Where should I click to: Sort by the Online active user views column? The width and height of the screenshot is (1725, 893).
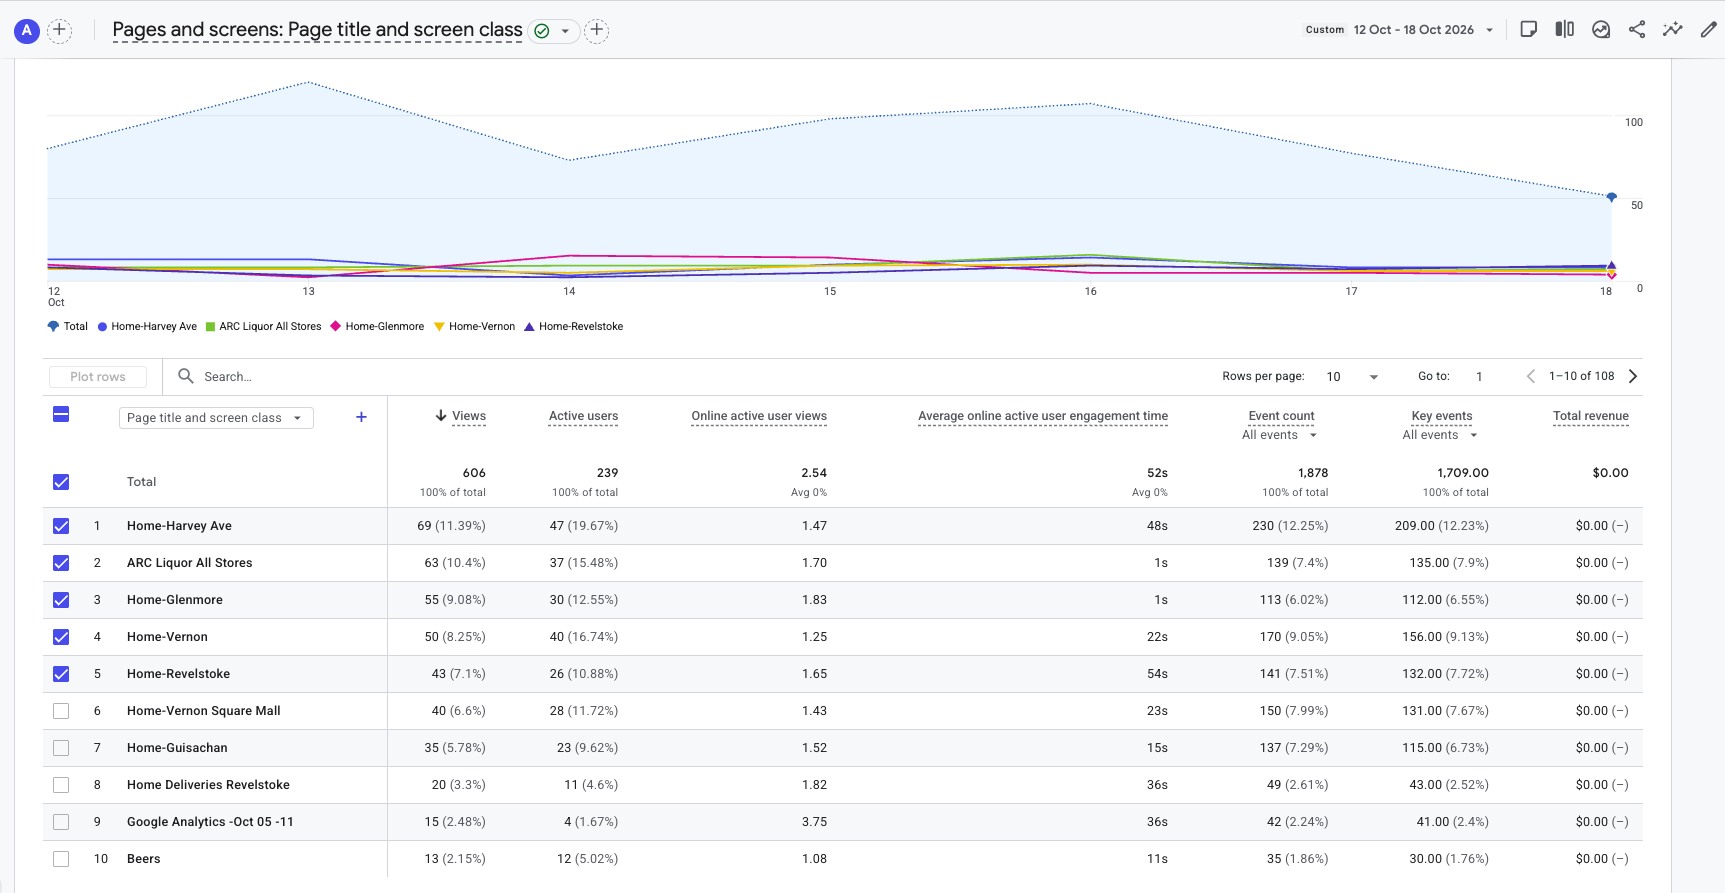[759, 416]
